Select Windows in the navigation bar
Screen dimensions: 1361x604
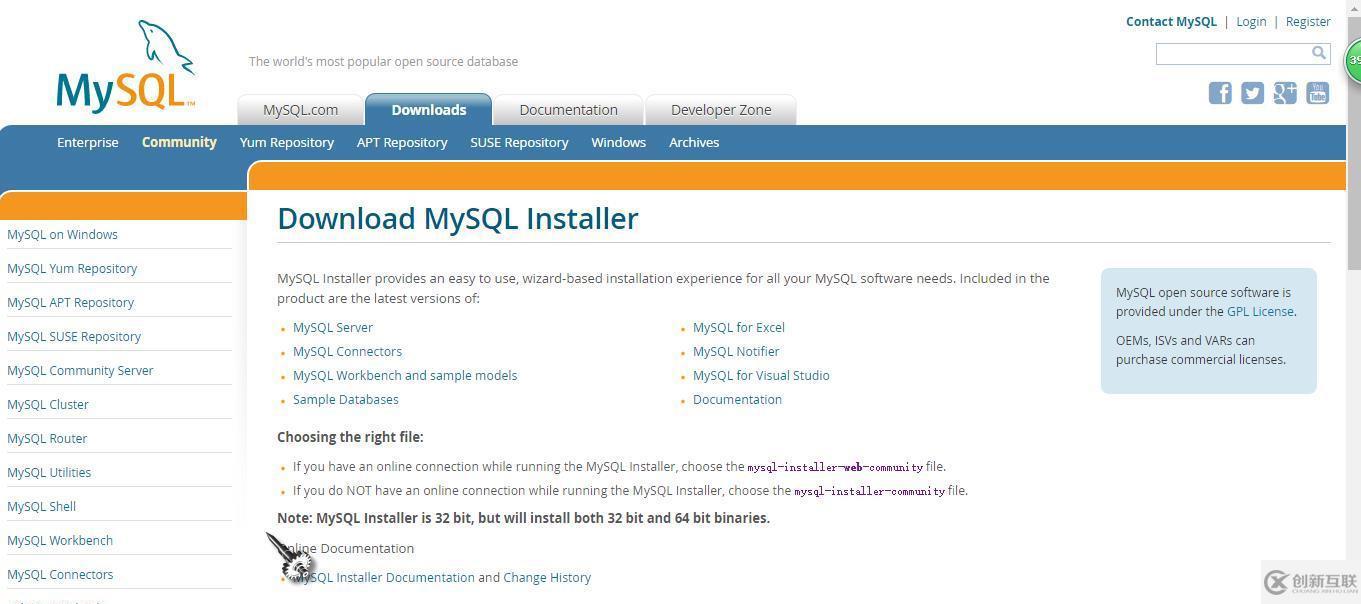[x=618, y=142]
